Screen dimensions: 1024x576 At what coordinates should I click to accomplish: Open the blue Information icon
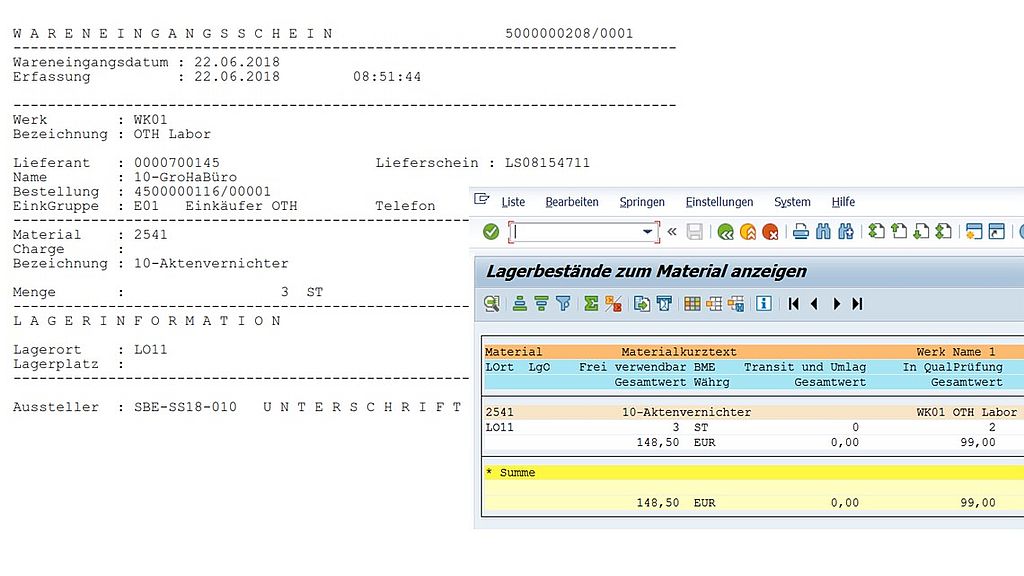(x=764, y=304)
